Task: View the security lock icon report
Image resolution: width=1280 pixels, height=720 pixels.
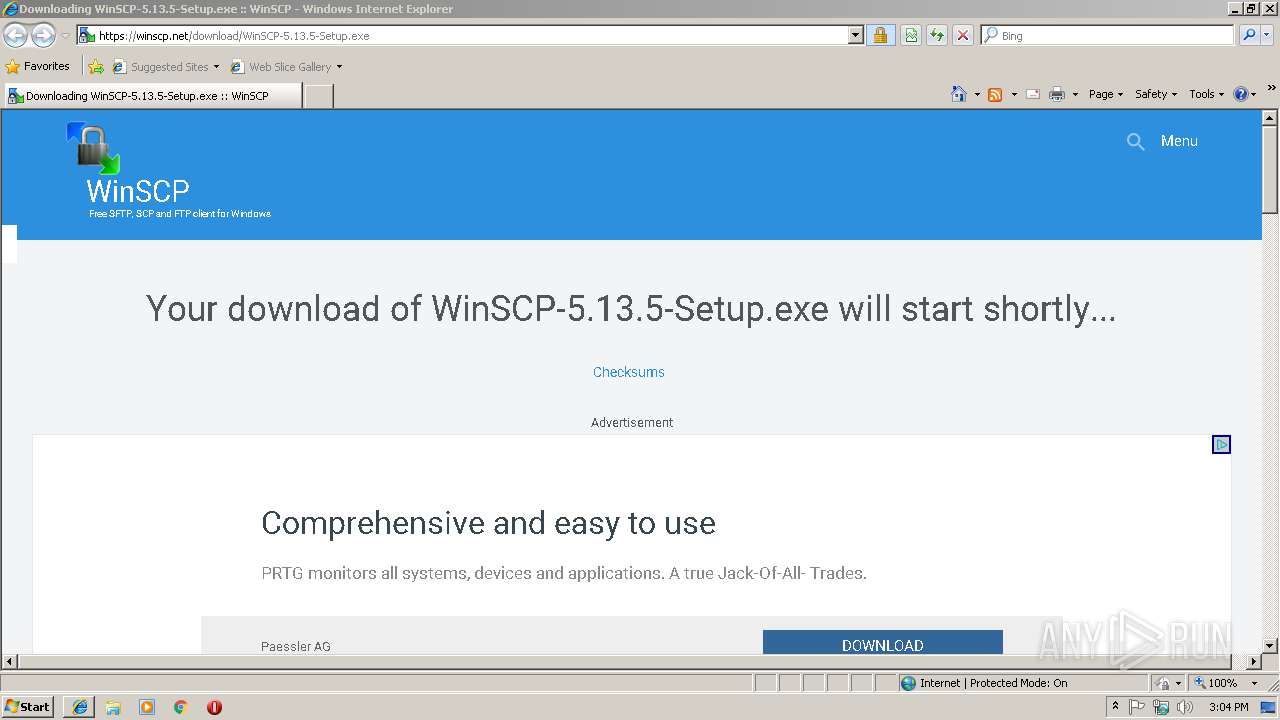Action: pyautogui.click(x=880, y=36)
